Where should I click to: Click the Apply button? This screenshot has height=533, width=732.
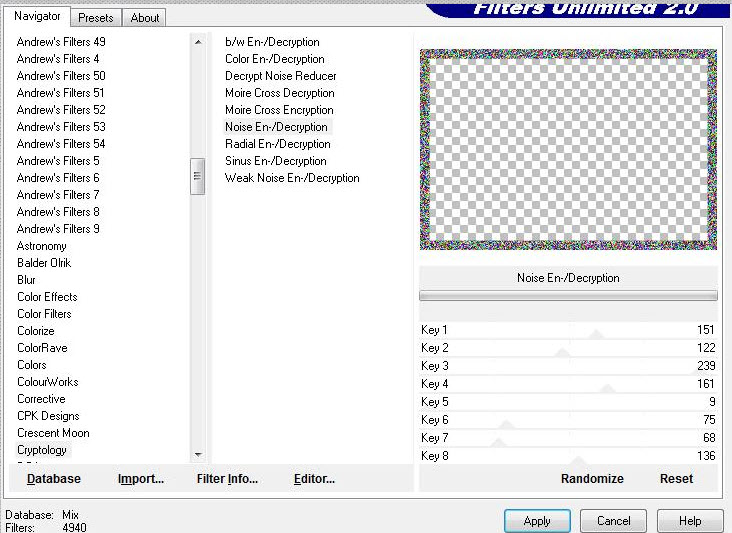pos(537,521)
